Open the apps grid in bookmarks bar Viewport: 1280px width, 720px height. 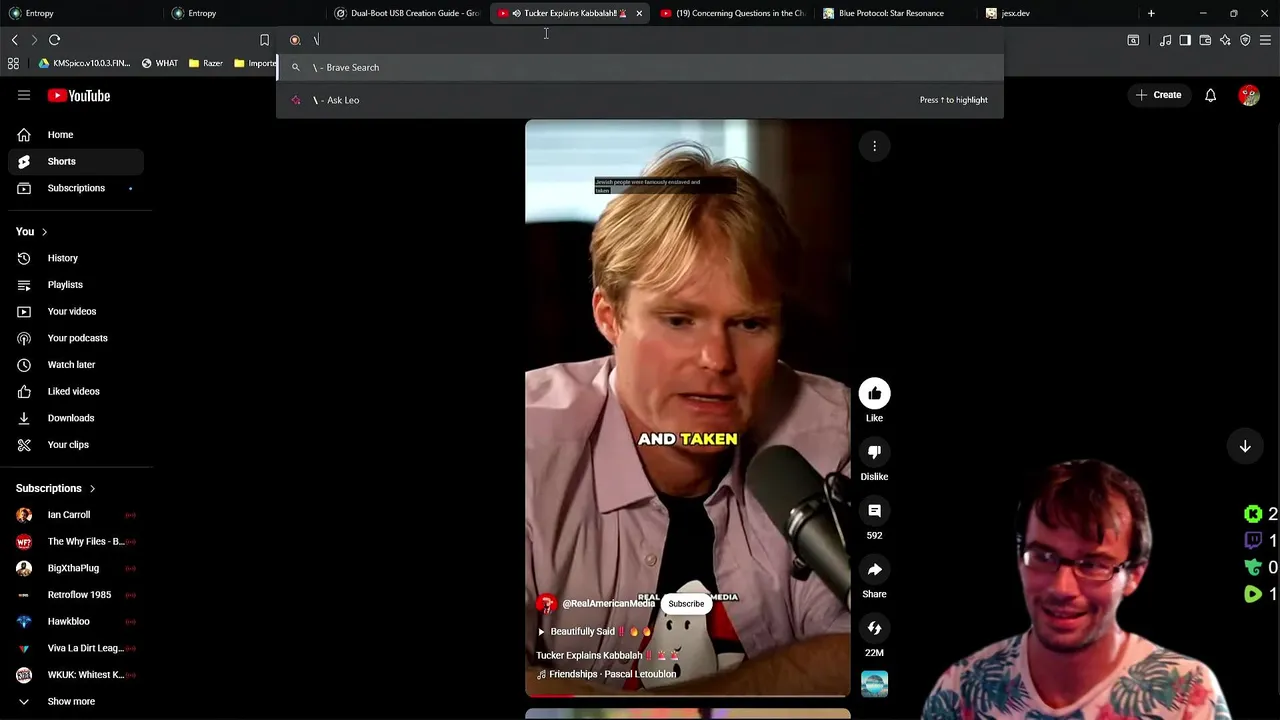(13, 63)
